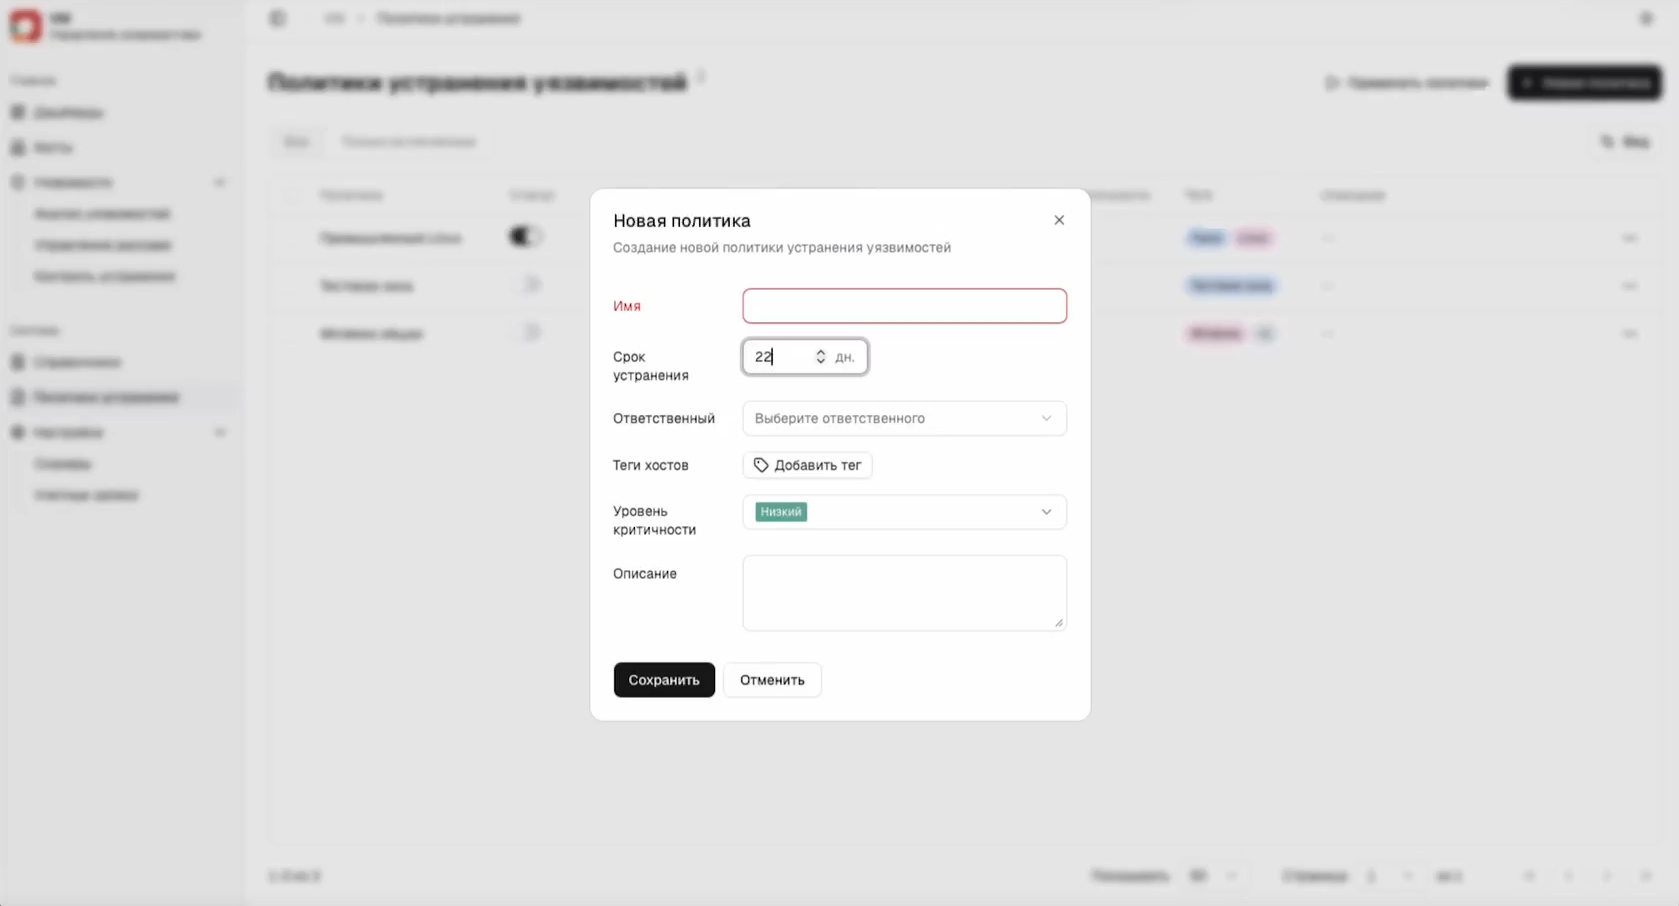Enable the status switch in third policy row
1679x906 pixels.
[525, 333]
